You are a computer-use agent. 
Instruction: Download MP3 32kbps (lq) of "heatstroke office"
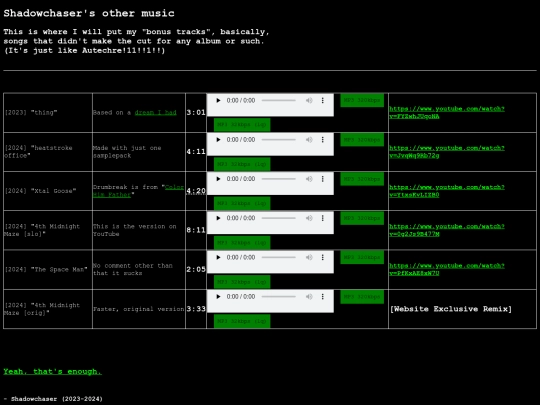[x=242, y=164]
